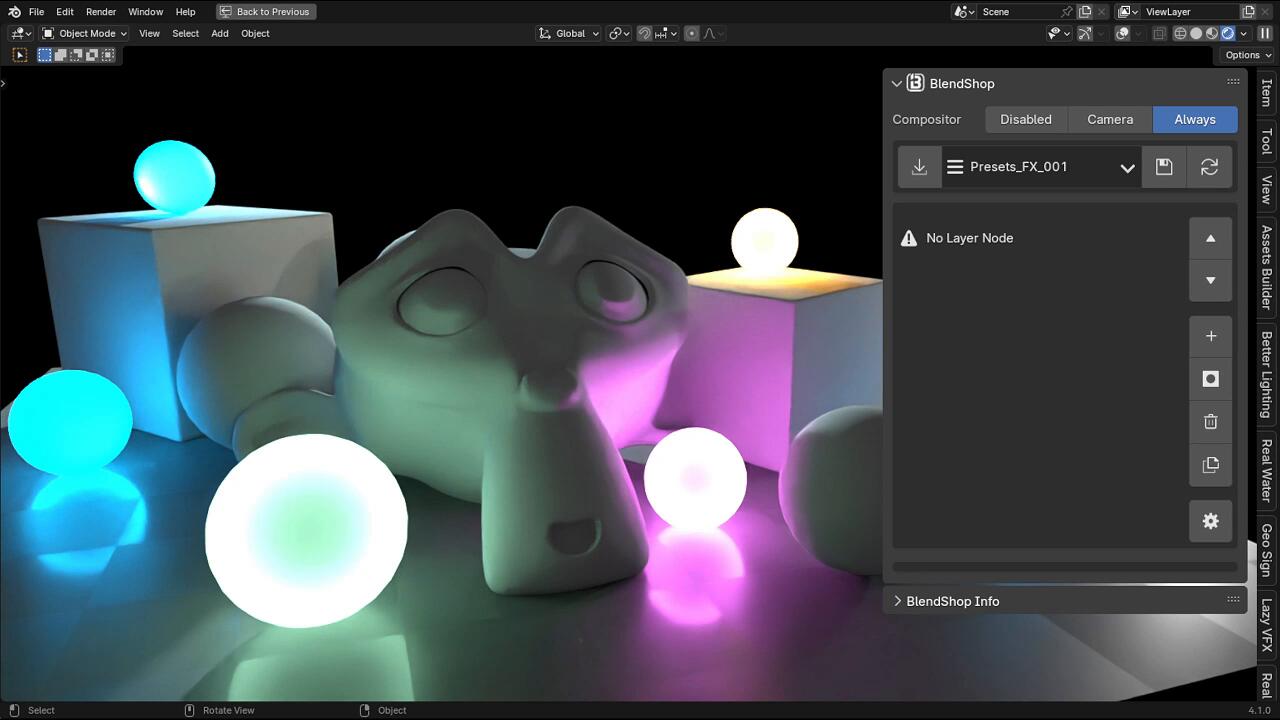
Task: Expand the BlendShop Info section
Action: [x=951, y=601]
